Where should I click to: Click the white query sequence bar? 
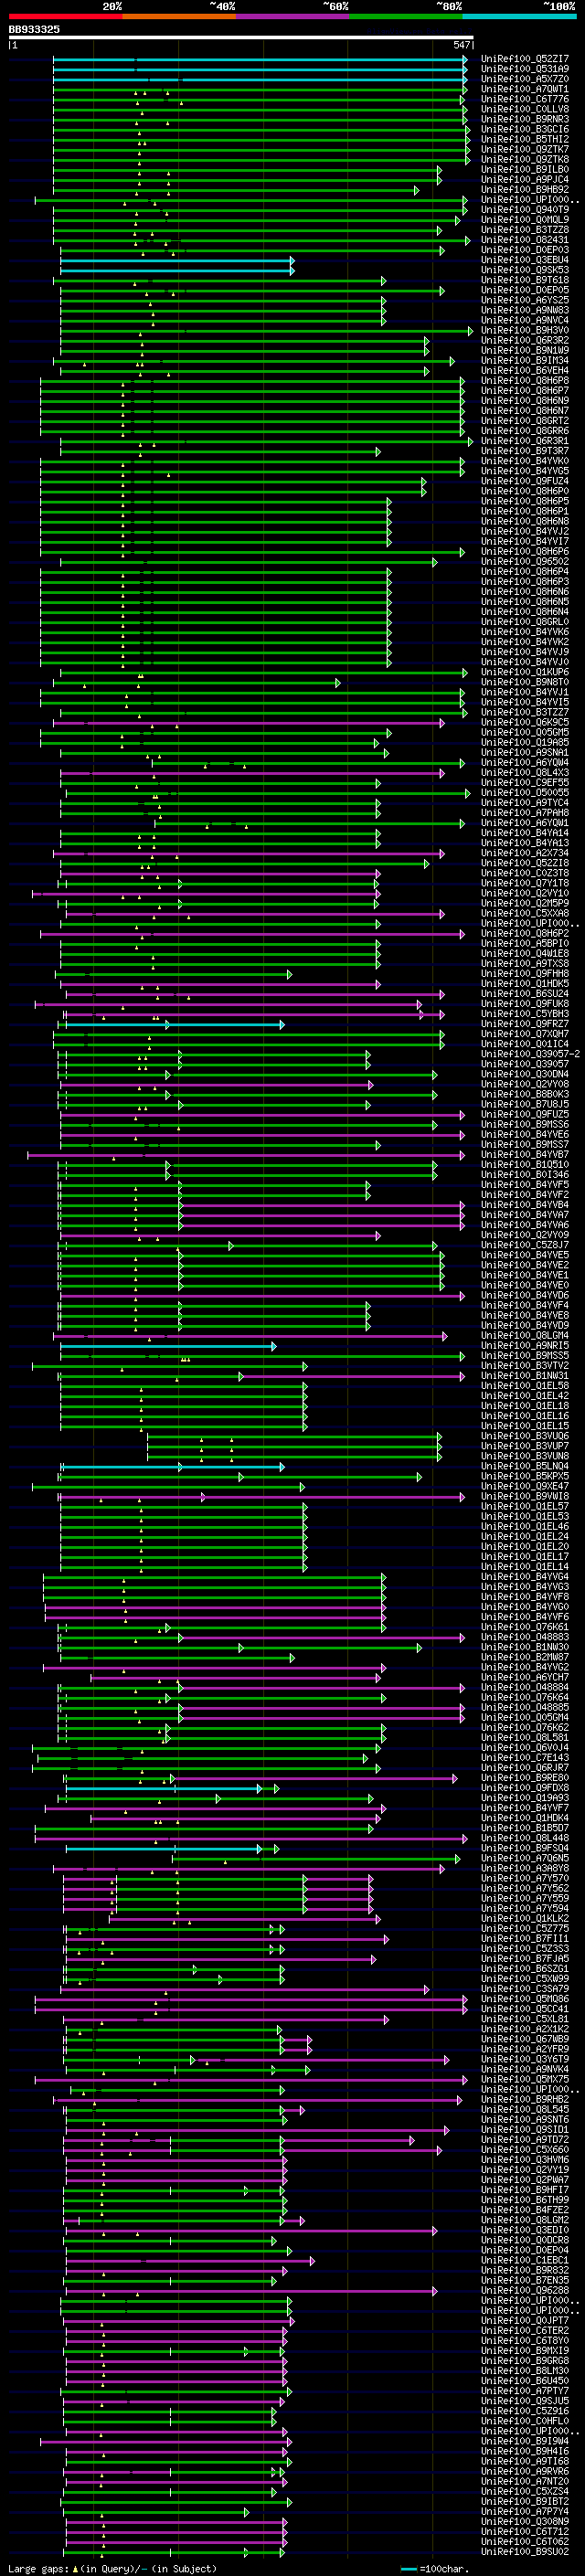[x=241, y=37]
